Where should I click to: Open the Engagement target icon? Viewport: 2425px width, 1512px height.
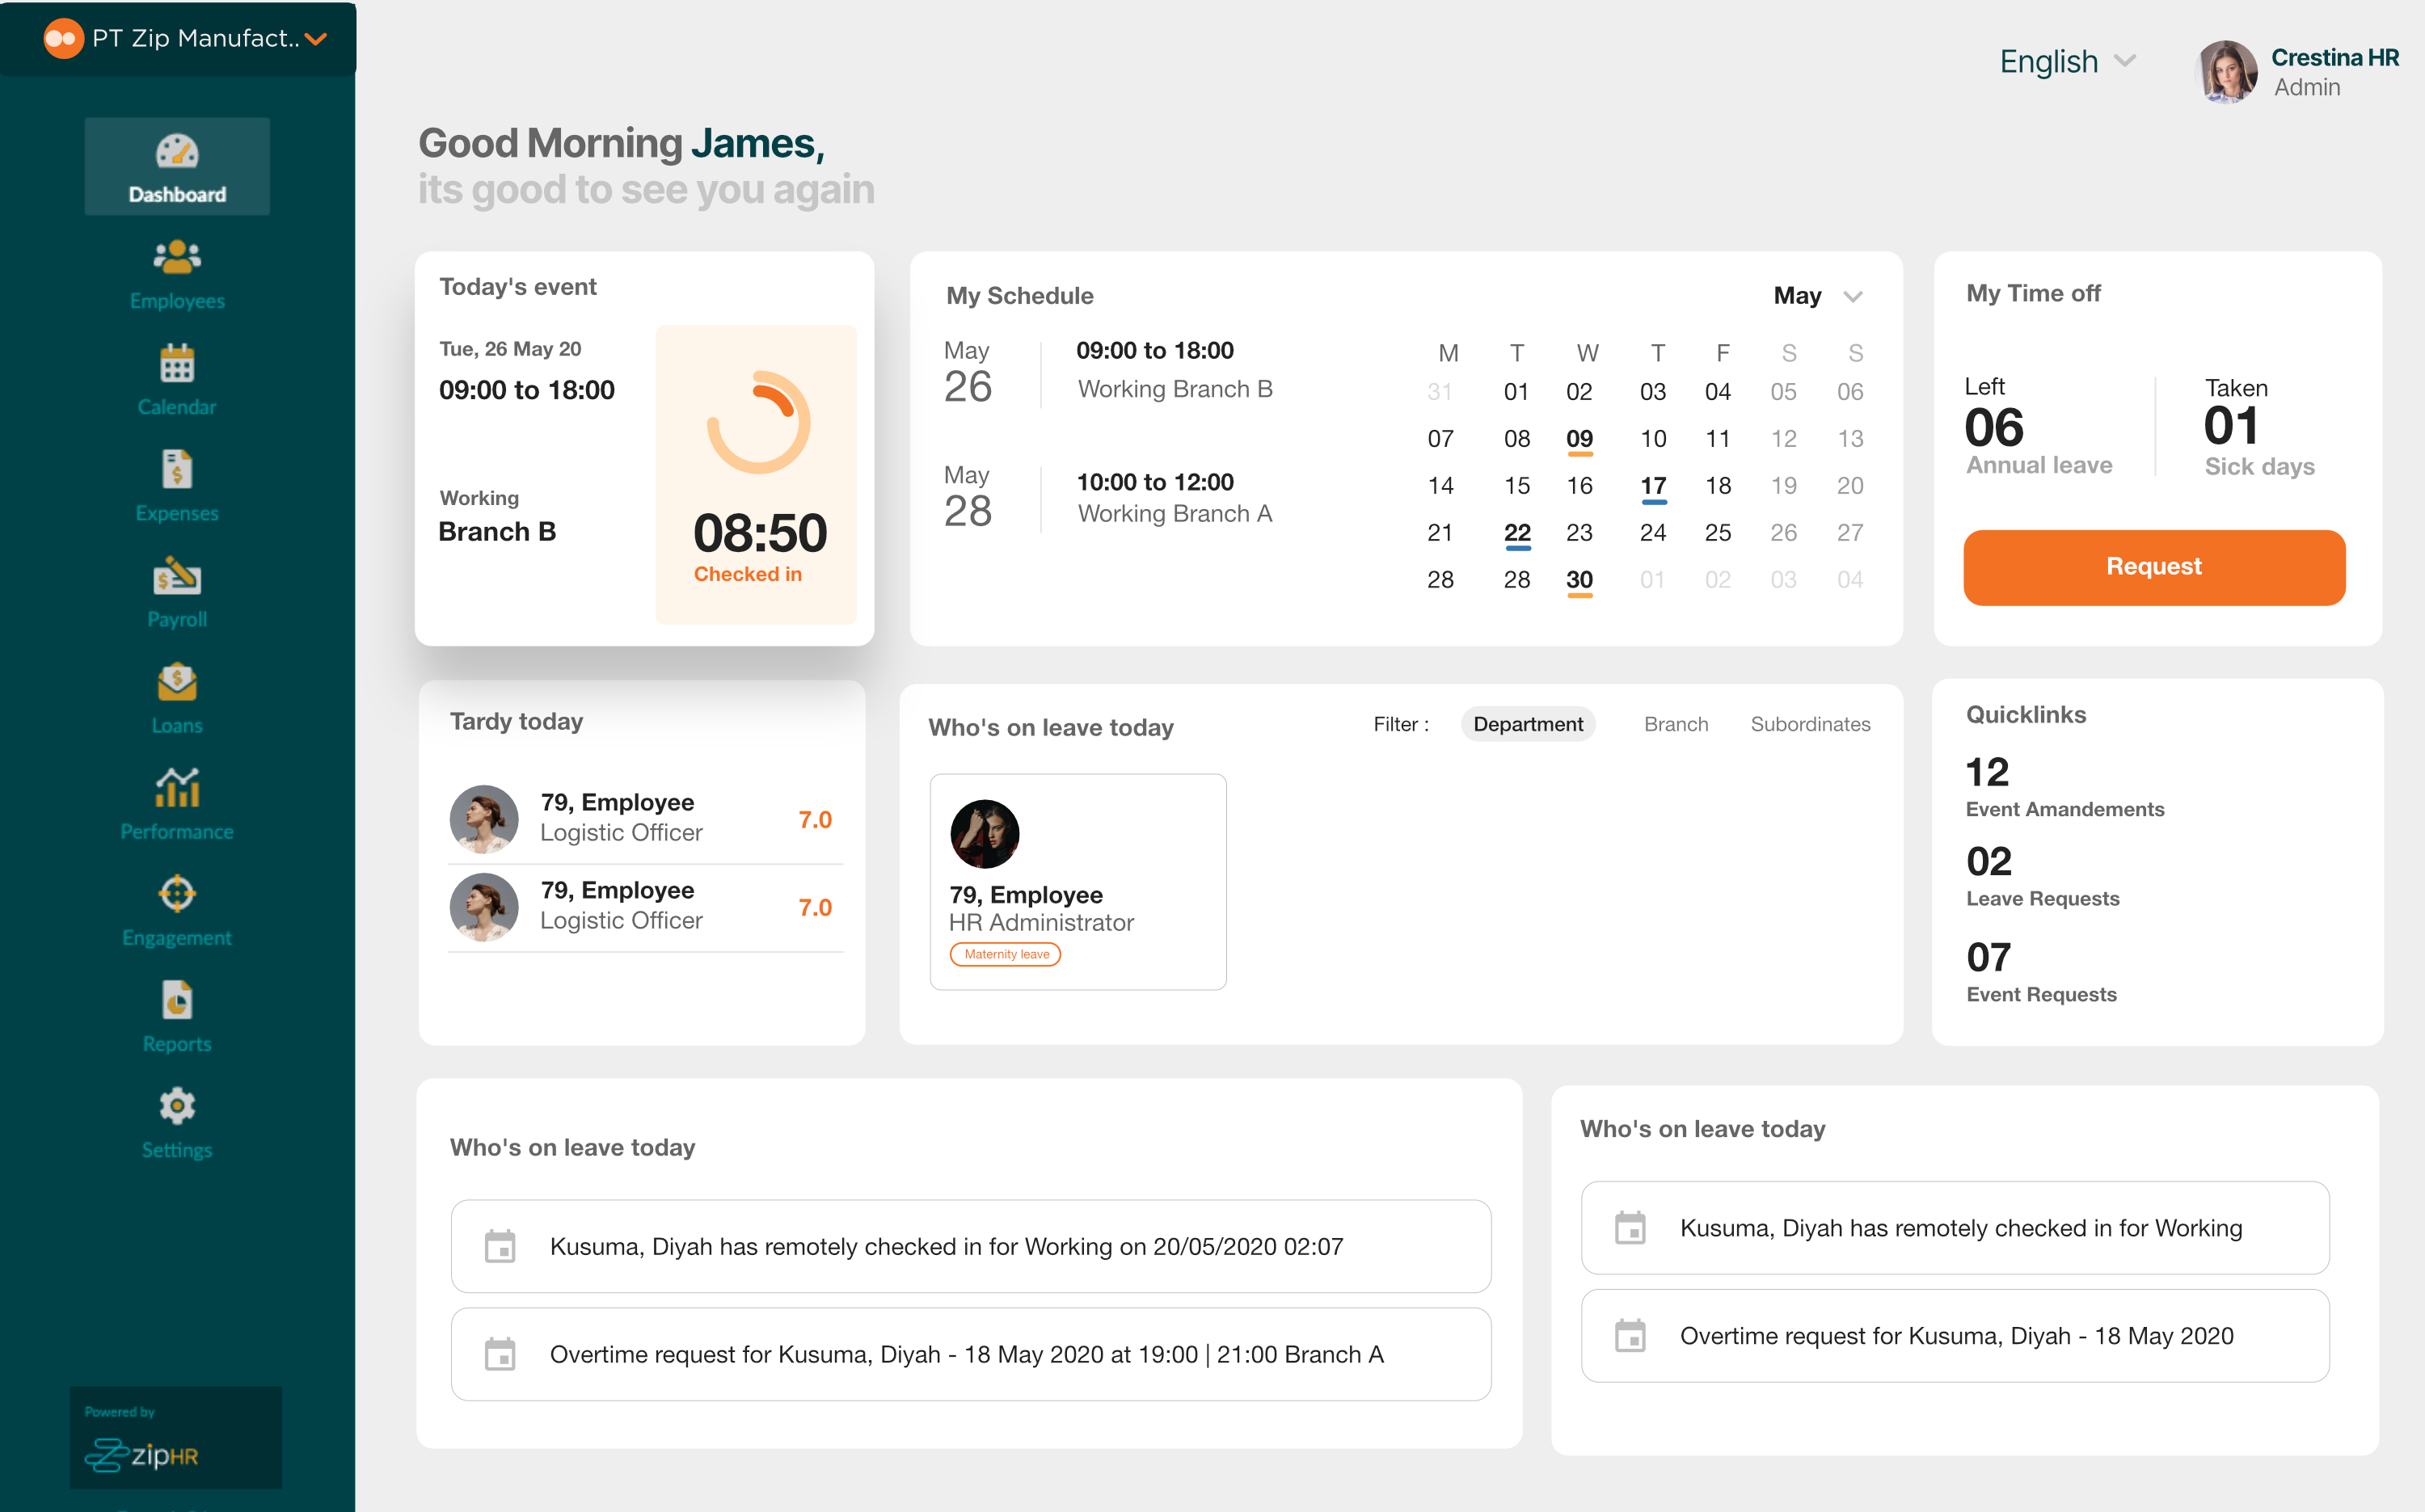pos(177,894)
